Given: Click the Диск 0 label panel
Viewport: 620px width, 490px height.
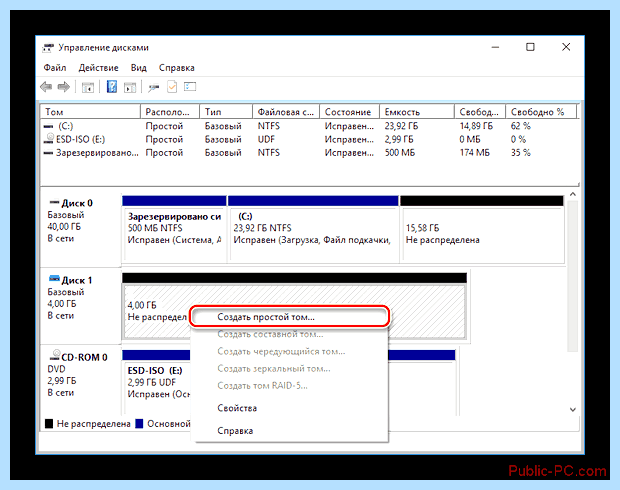Looking at the screenshot, I should [81, 229].
